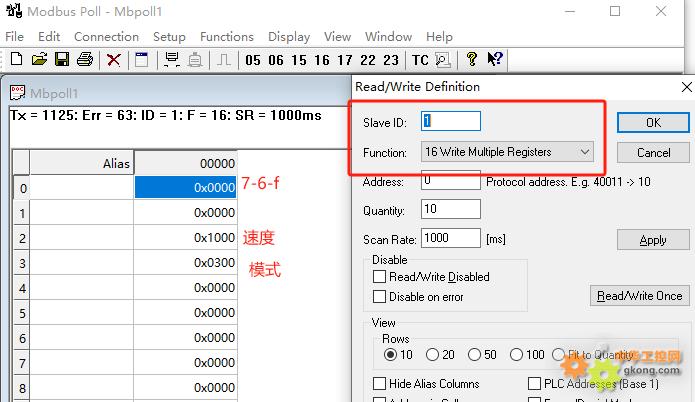Click the window layout toolbar icon

(141, 59)
